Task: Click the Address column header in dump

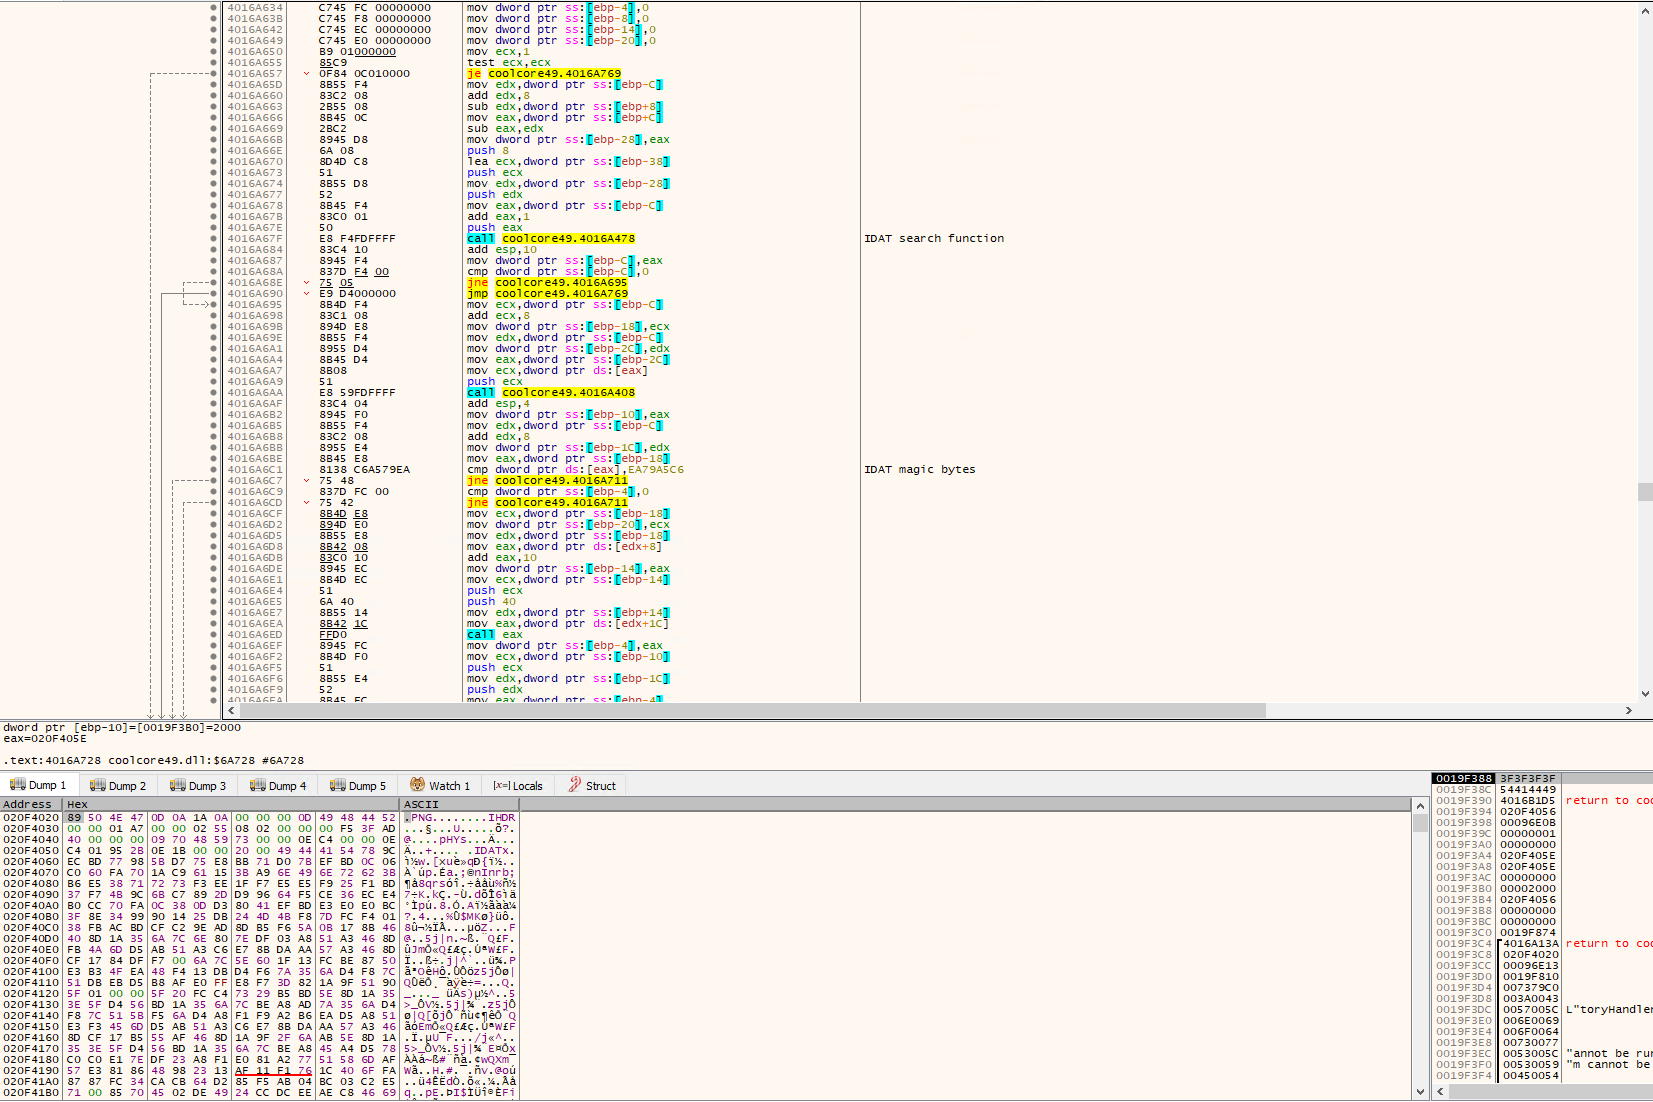Action: pyautogui.click(x=31, y=804)
